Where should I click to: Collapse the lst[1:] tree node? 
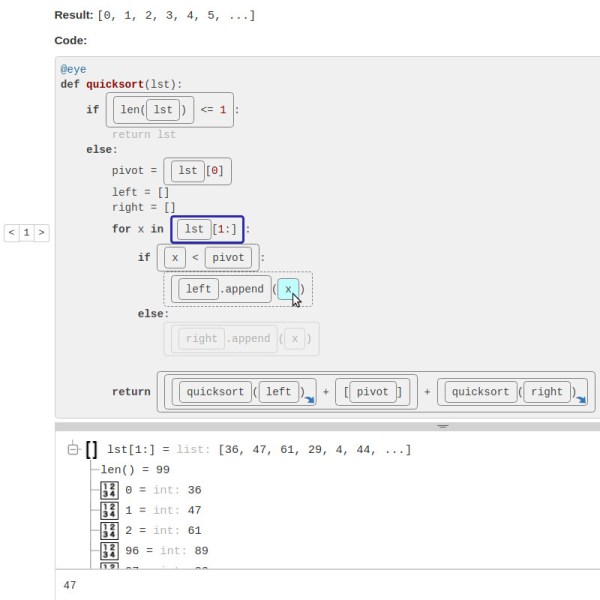tap(72, 450)
